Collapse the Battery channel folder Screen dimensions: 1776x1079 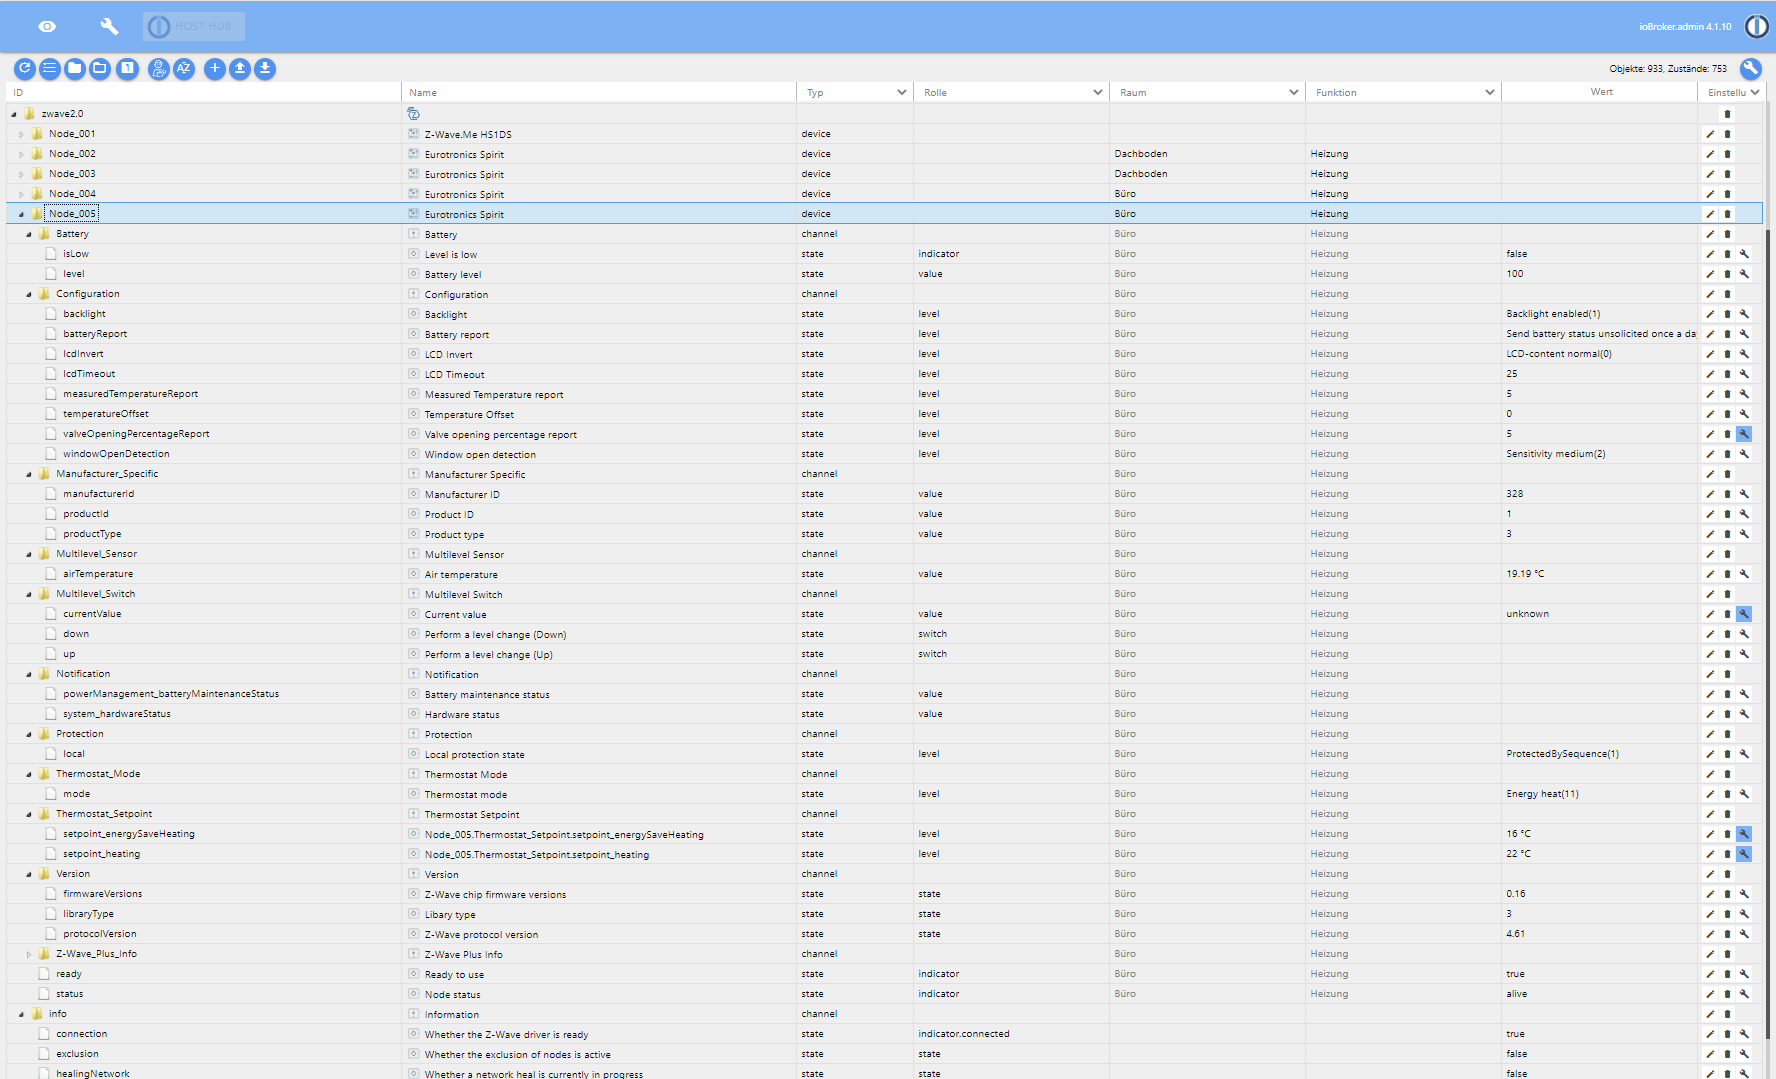click(x=28, y=234)
